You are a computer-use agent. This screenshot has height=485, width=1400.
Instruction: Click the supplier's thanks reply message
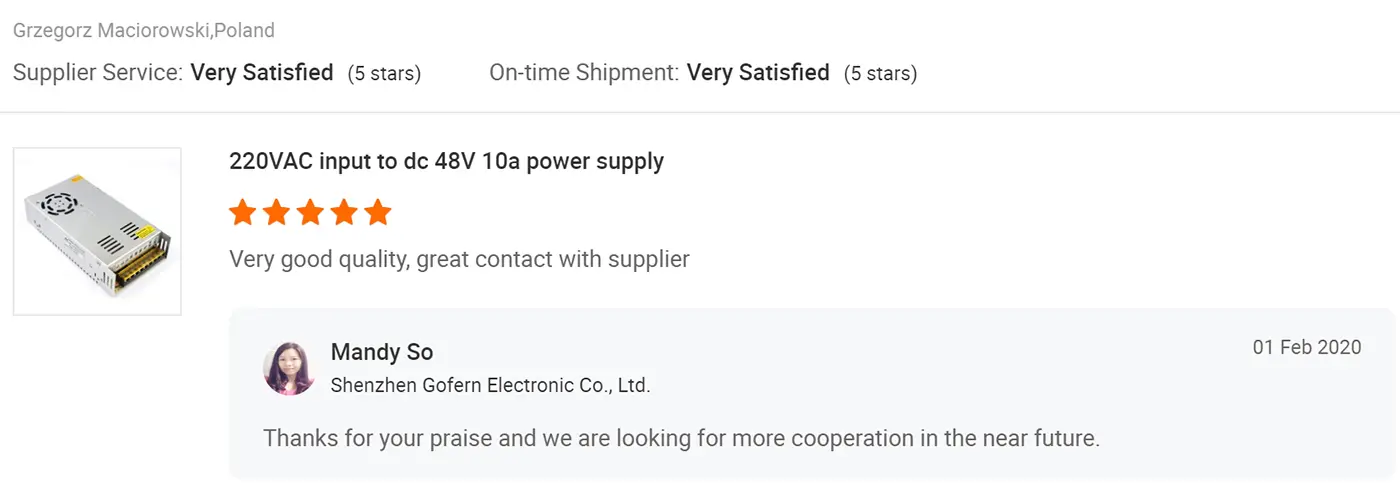click(681, 439)
